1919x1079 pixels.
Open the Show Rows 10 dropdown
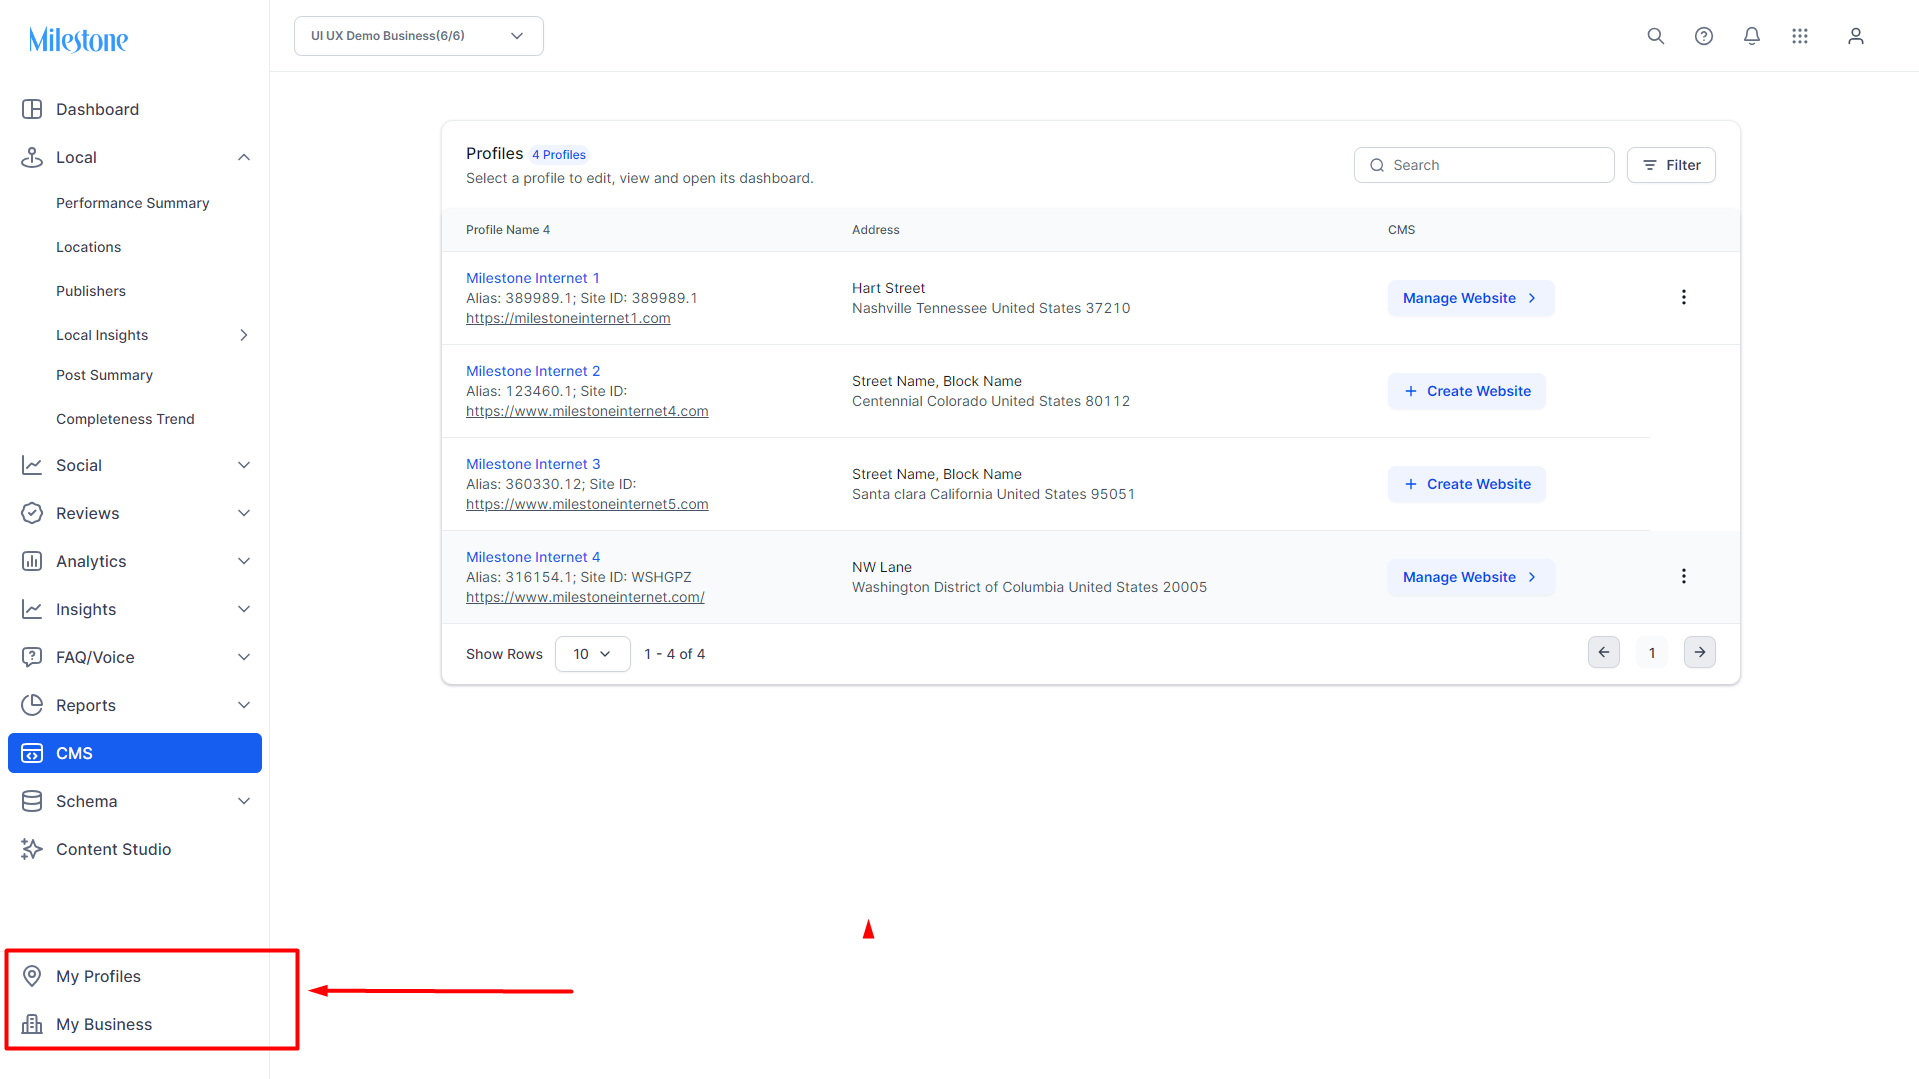(x=593, y=654)
